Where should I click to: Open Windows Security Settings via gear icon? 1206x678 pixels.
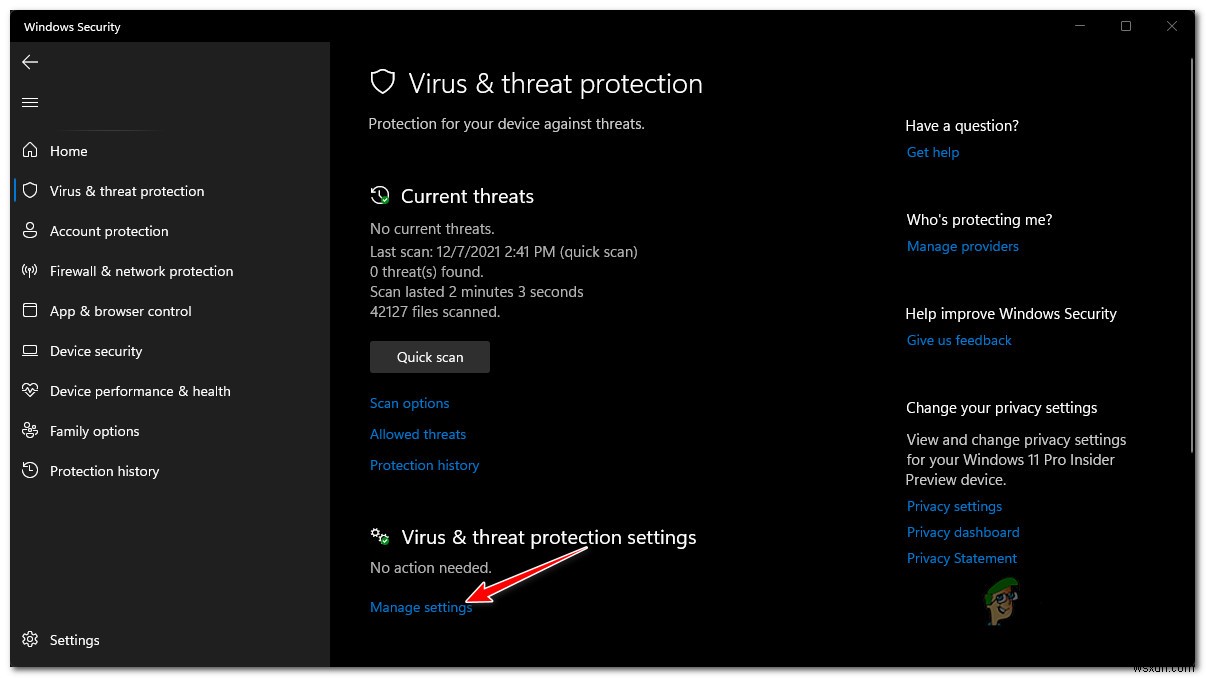(30, 640)
